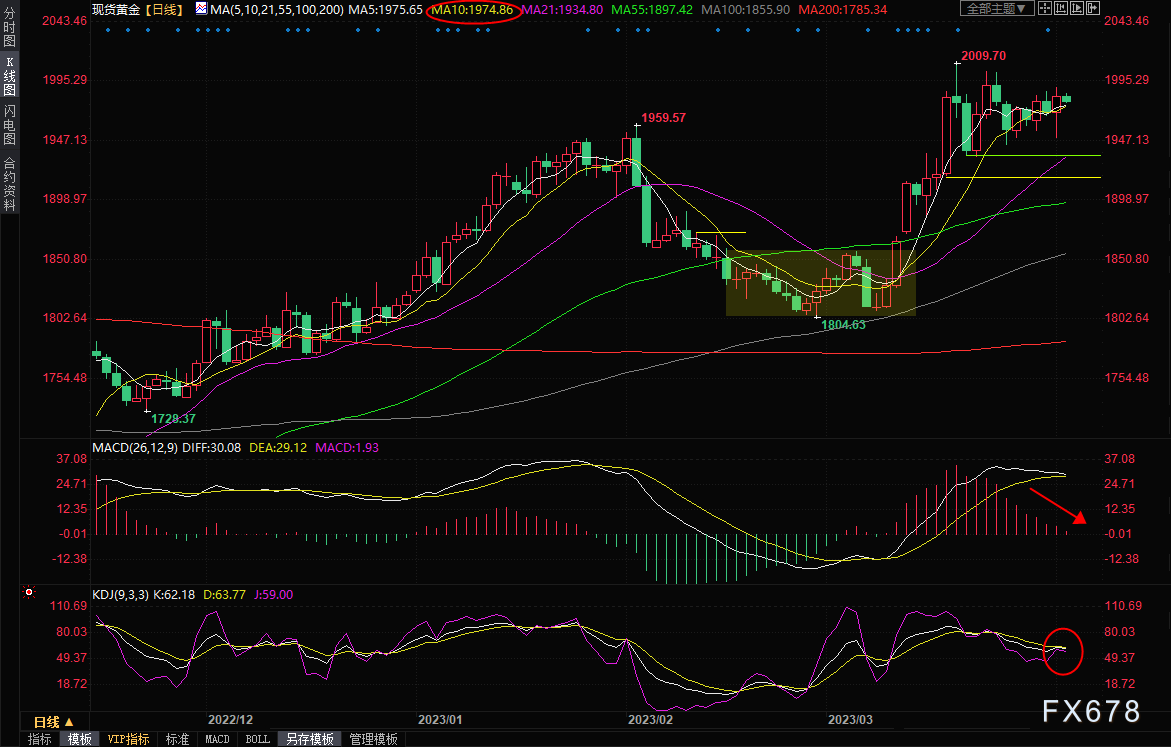Open the 全部主题 theme dropdown
This screenshot has width=1171, height=747.
(x=997, y=8)
